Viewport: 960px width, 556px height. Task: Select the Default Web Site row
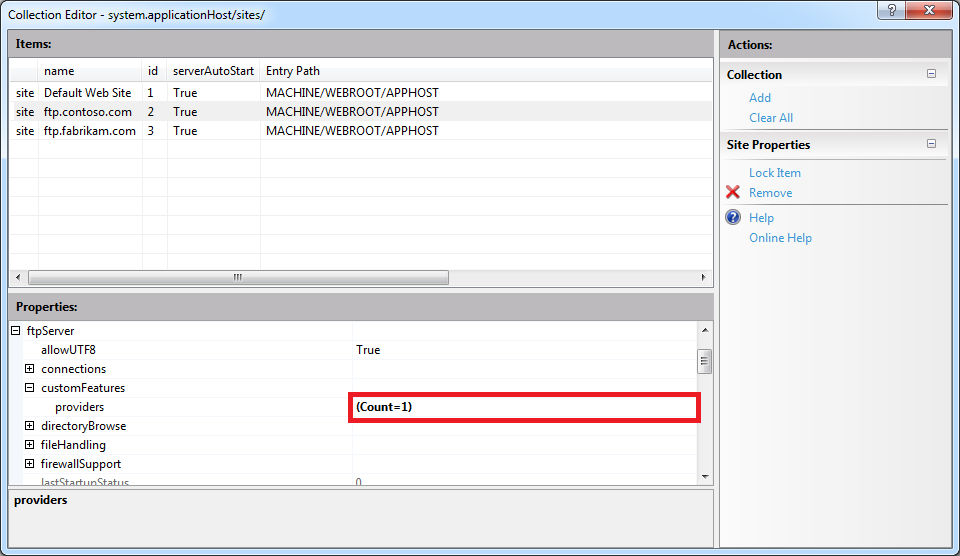point(87,93)
